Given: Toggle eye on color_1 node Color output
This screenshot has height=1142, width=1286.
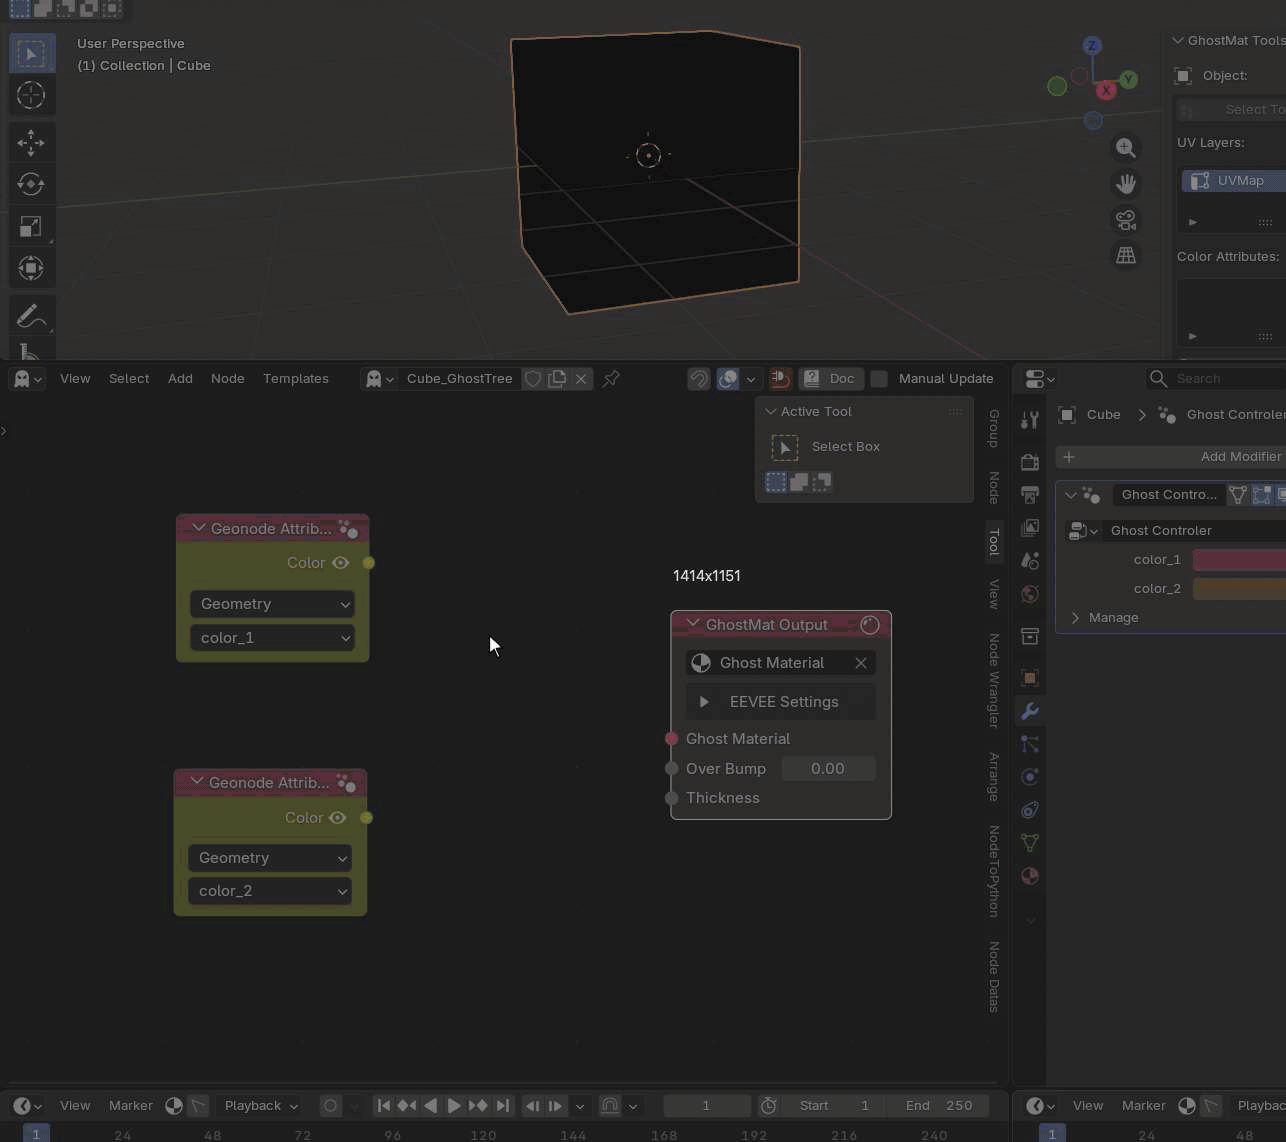Looking at the screenshot, I should pos(340,563).
